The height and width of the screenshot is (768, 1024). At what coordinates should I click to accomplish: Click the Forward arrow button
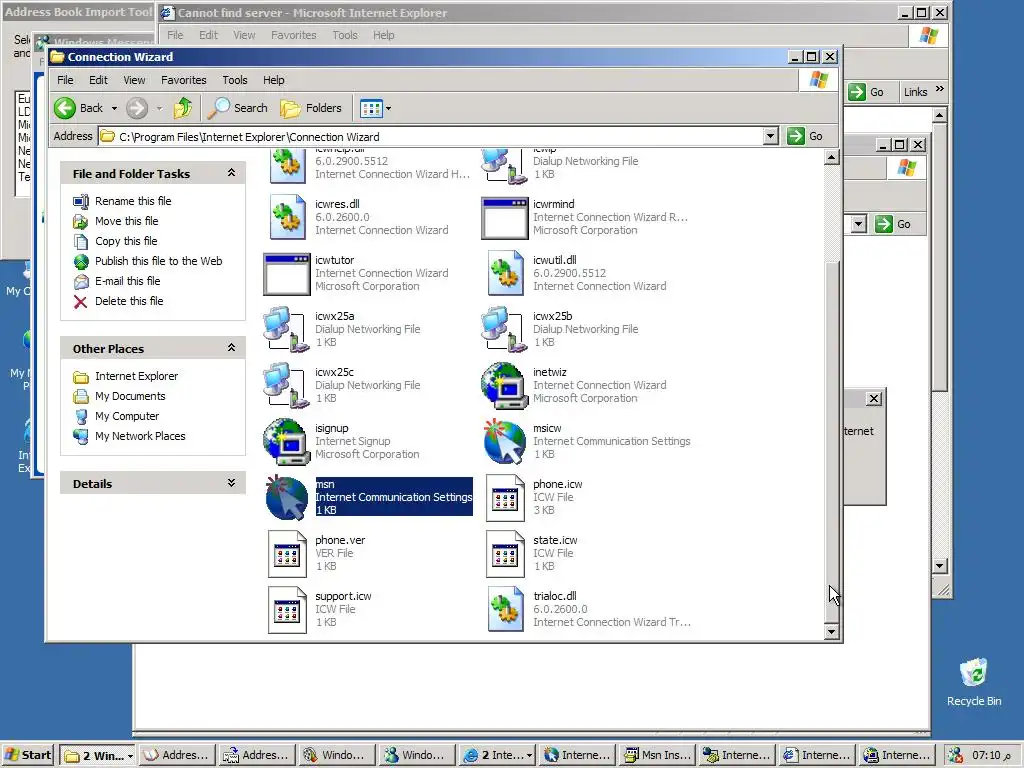[x=136, y=108]
